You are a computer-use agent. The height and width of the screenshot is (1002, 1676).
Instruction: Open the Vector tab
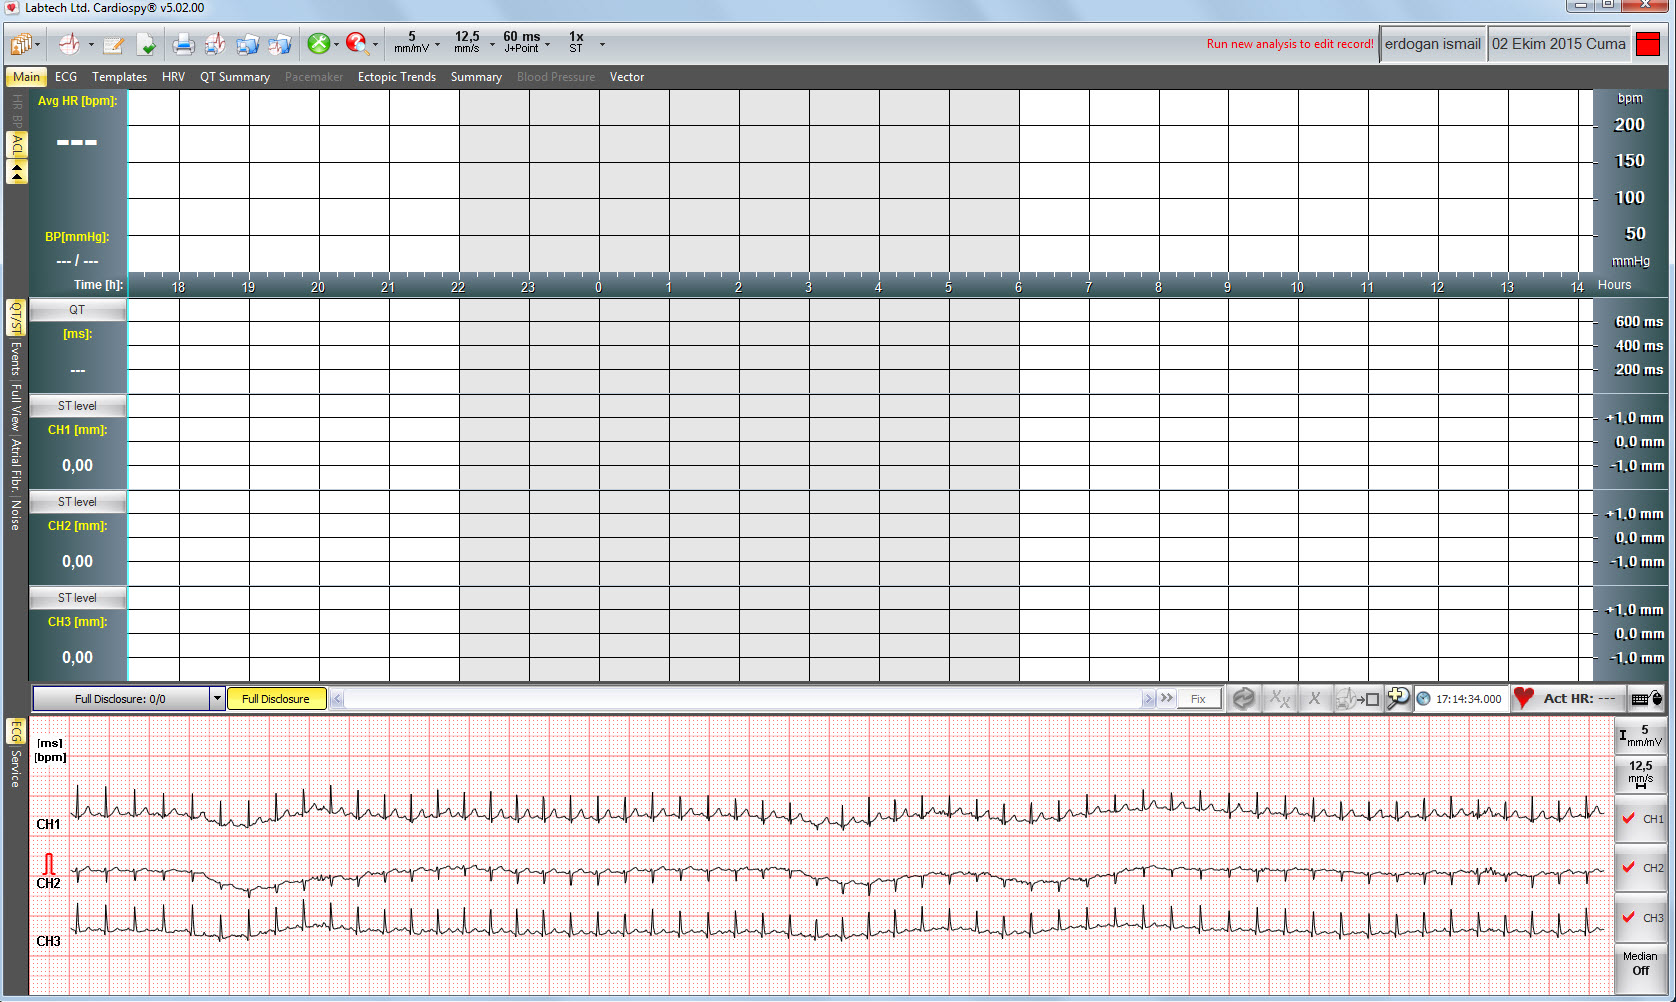pyautogui.click(x=627, y=77)
